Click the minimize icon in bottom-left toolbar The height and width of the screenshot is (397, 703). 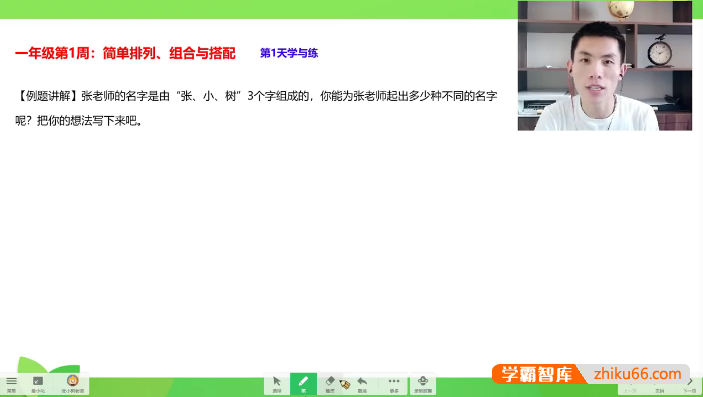click(38, 384)
